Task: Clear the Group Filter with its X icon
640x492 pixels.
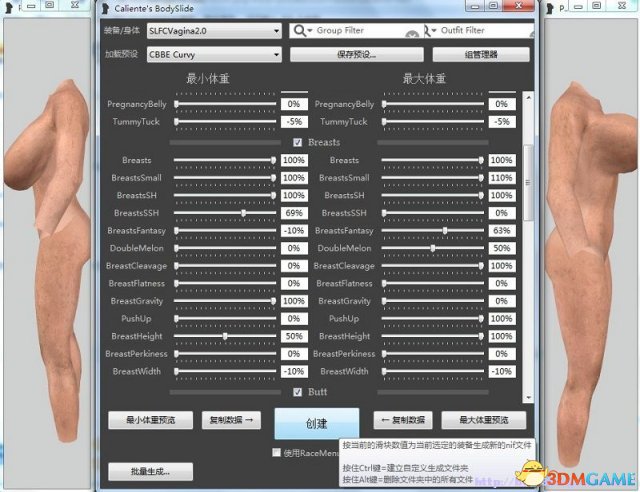Action: tap(412, 35)
